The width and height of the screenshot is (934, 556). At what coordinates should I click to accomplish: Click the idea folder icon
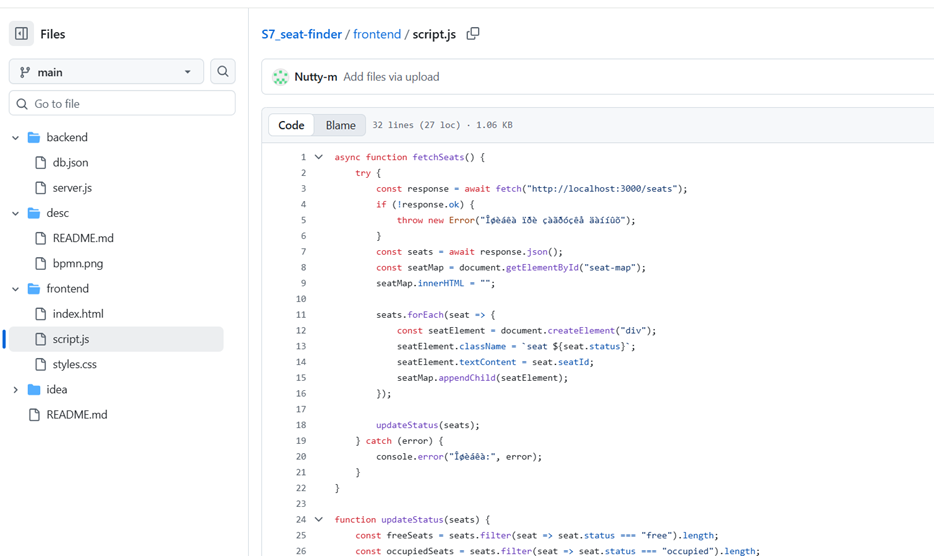click(34, 389)
